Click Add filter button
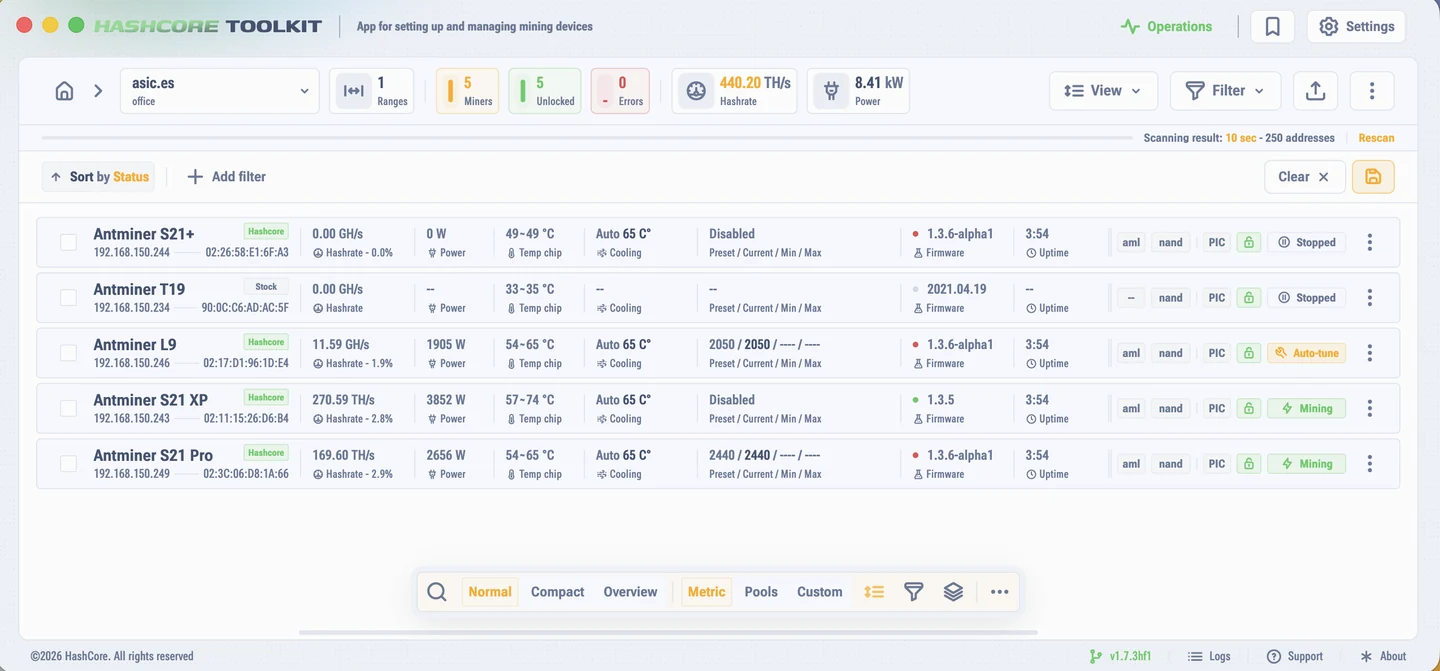The image size is (1440, 671). pos(227,177)
